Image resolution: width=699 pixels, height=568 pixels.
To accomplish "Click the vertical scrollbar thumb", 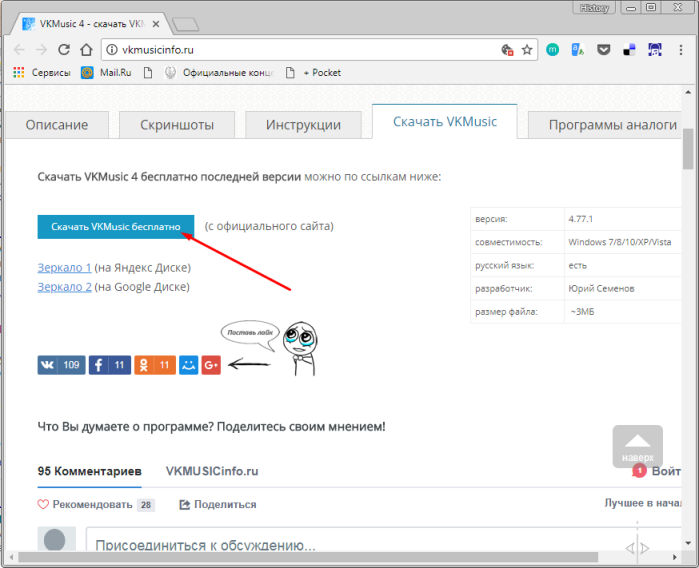I will [688, 149].
